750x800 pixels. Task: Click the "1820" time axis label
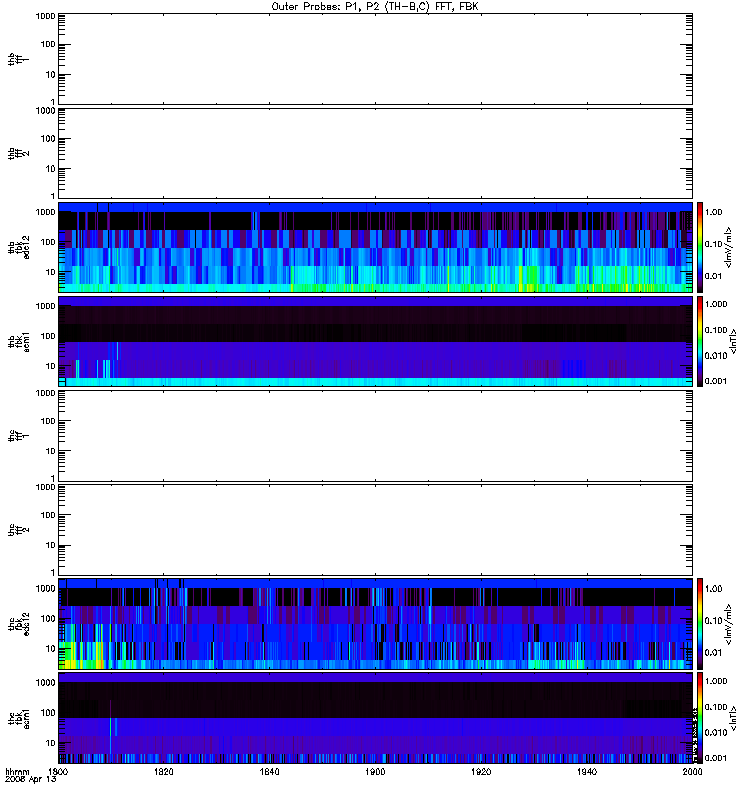pos(164,772)
